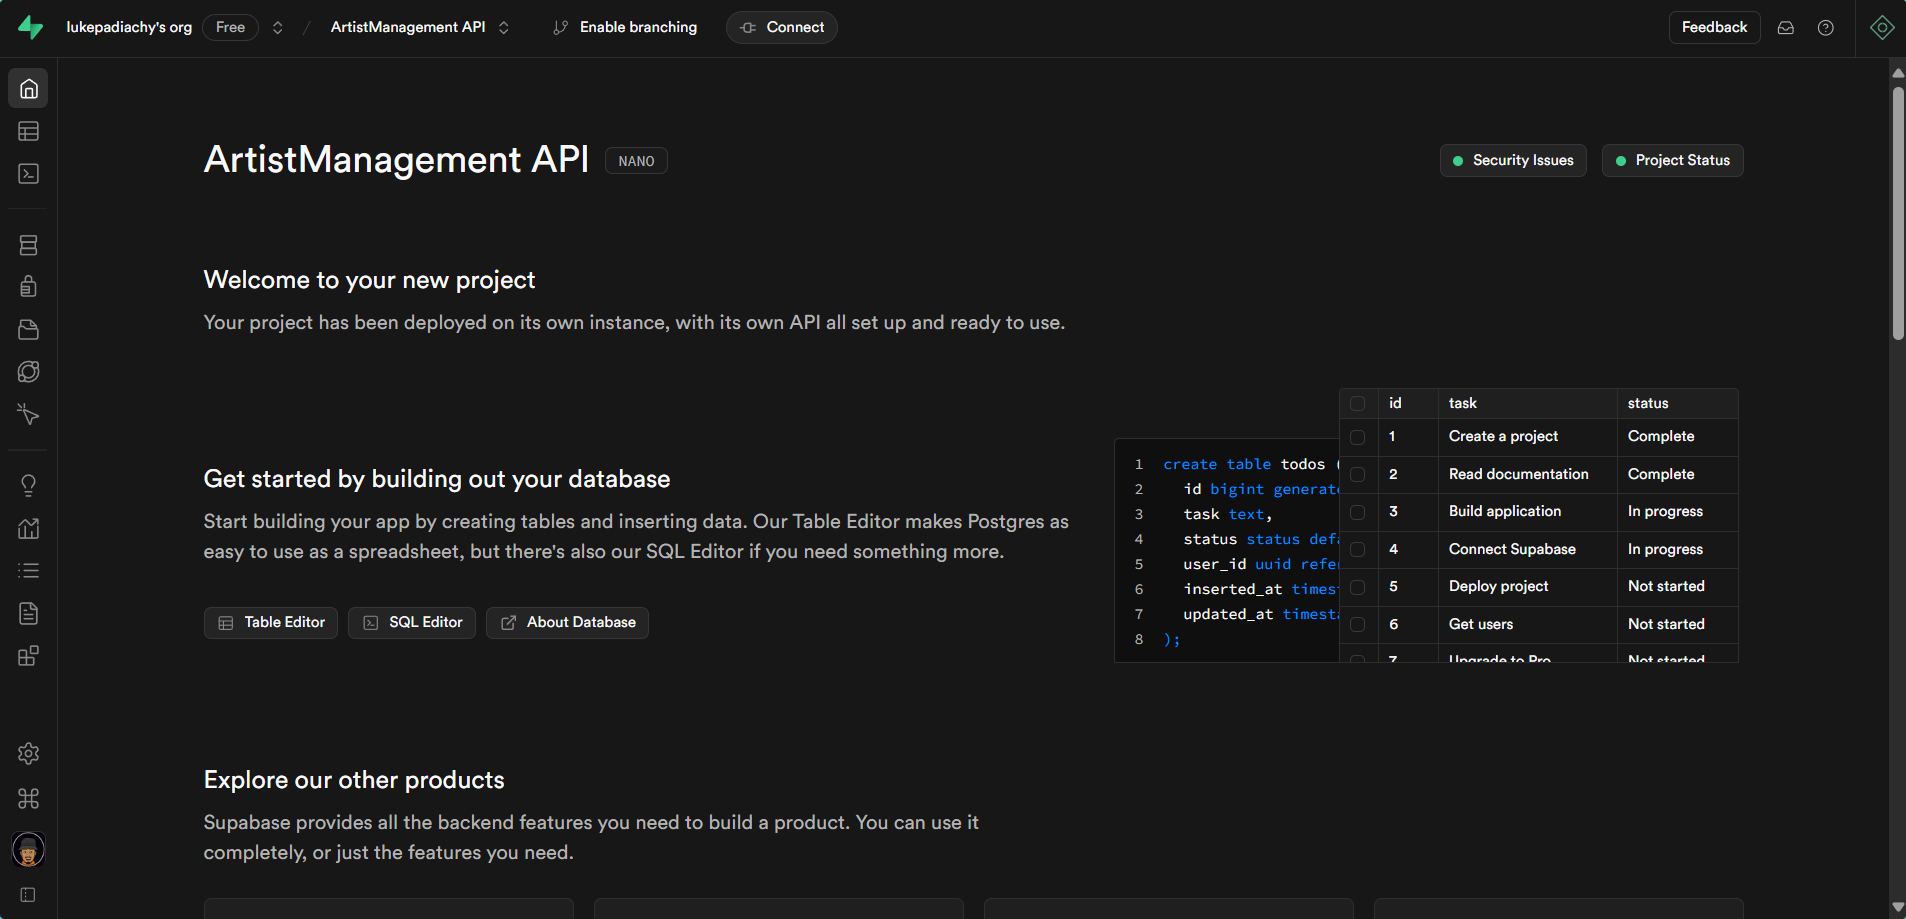
Task: Click the status column header
Action: tap(1678, 404)
